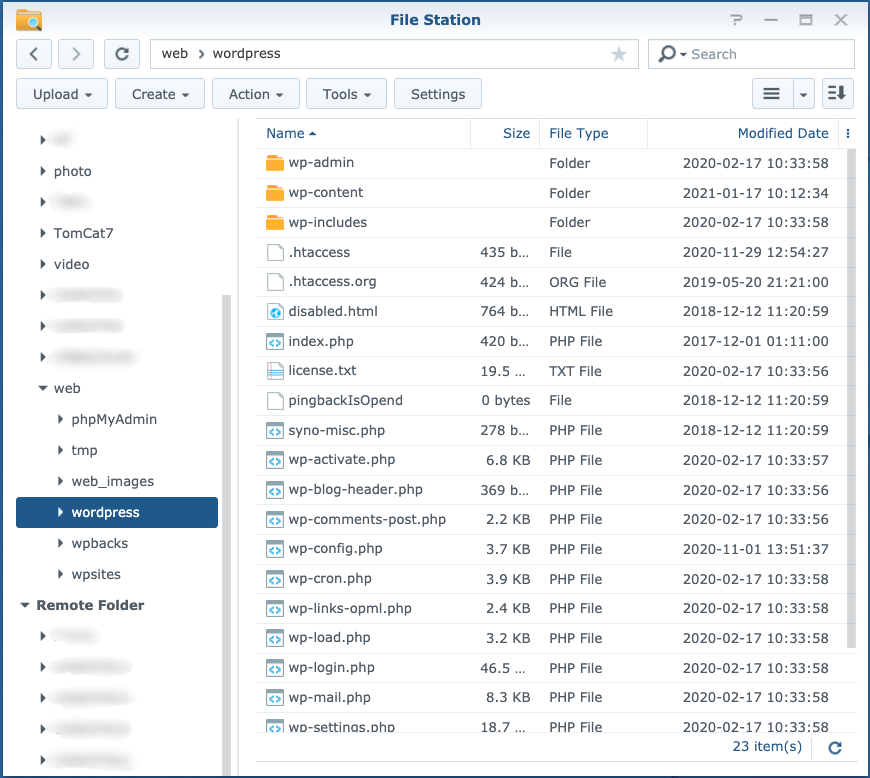Collapse the Remote Folder section
870x778 pixels.
click(x=25, y=605)
